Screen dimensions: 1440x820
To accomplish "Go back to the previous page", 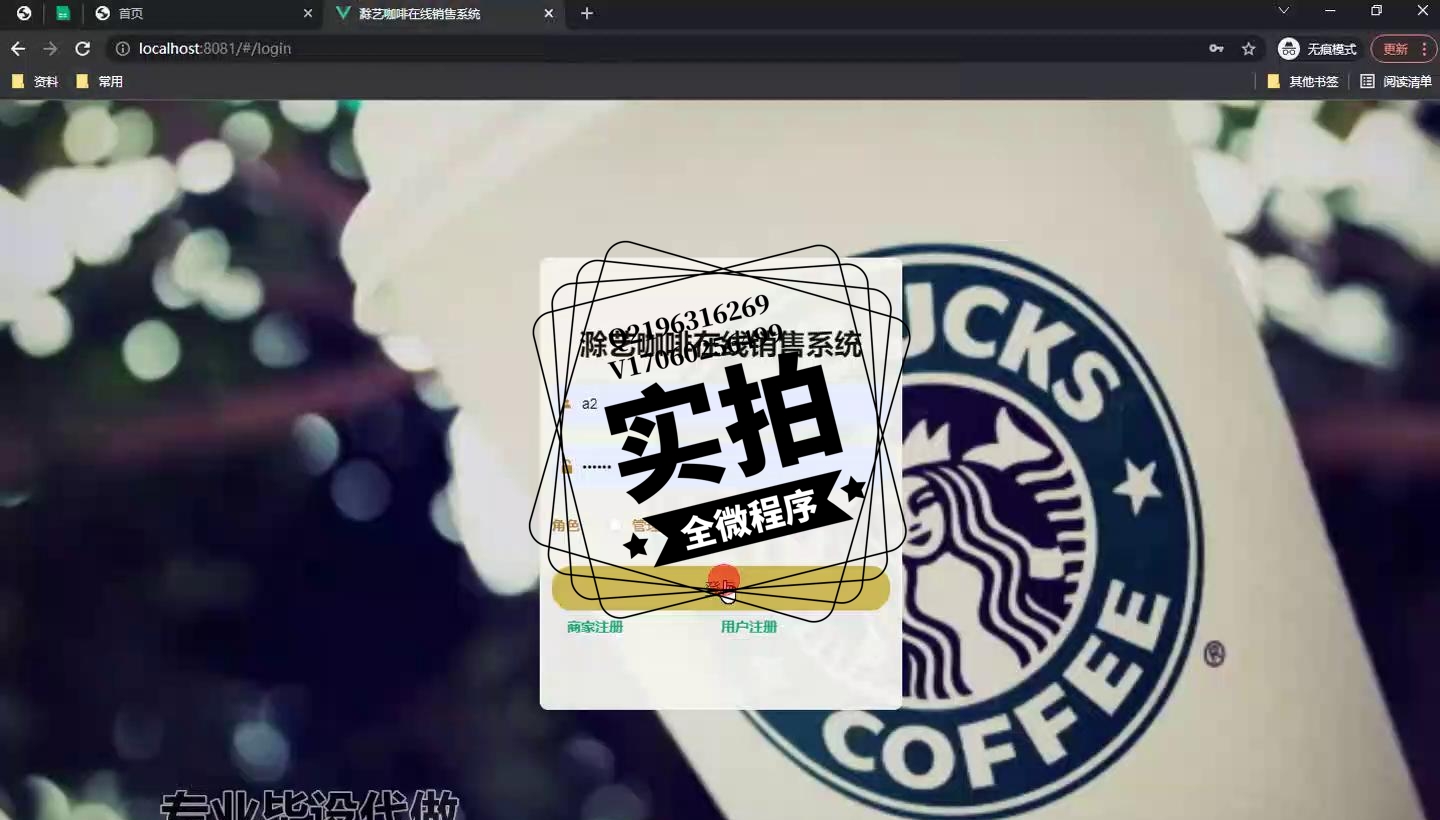I will click(18, 48).
